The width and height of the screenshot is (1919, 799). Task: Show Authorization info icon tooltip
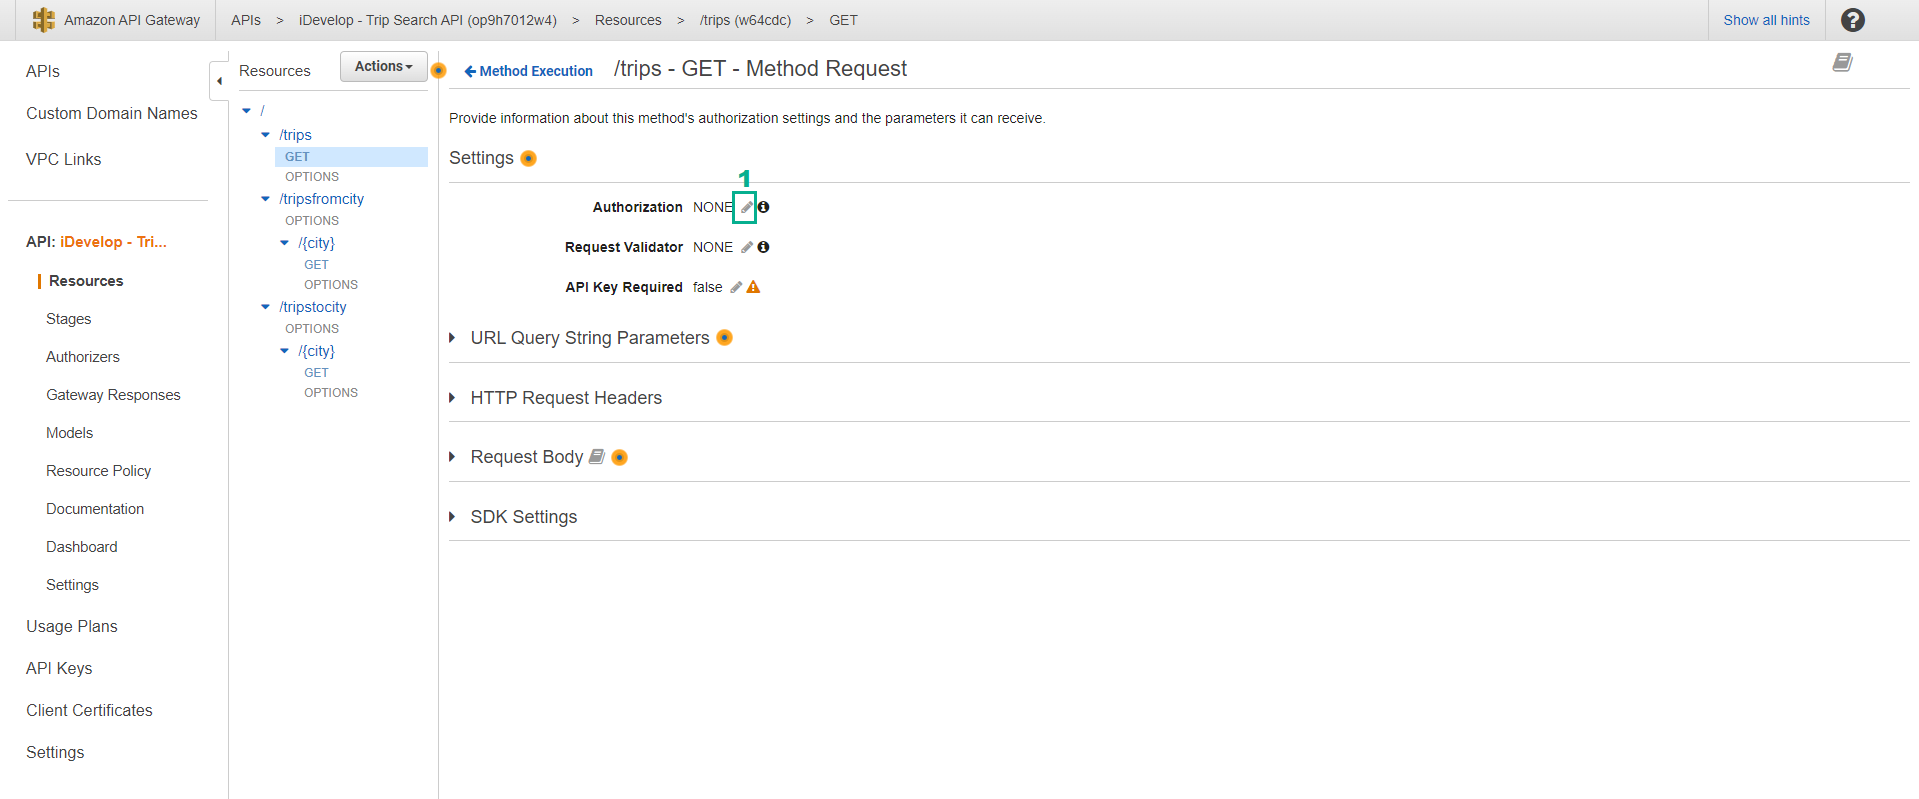tap(764, 207)
